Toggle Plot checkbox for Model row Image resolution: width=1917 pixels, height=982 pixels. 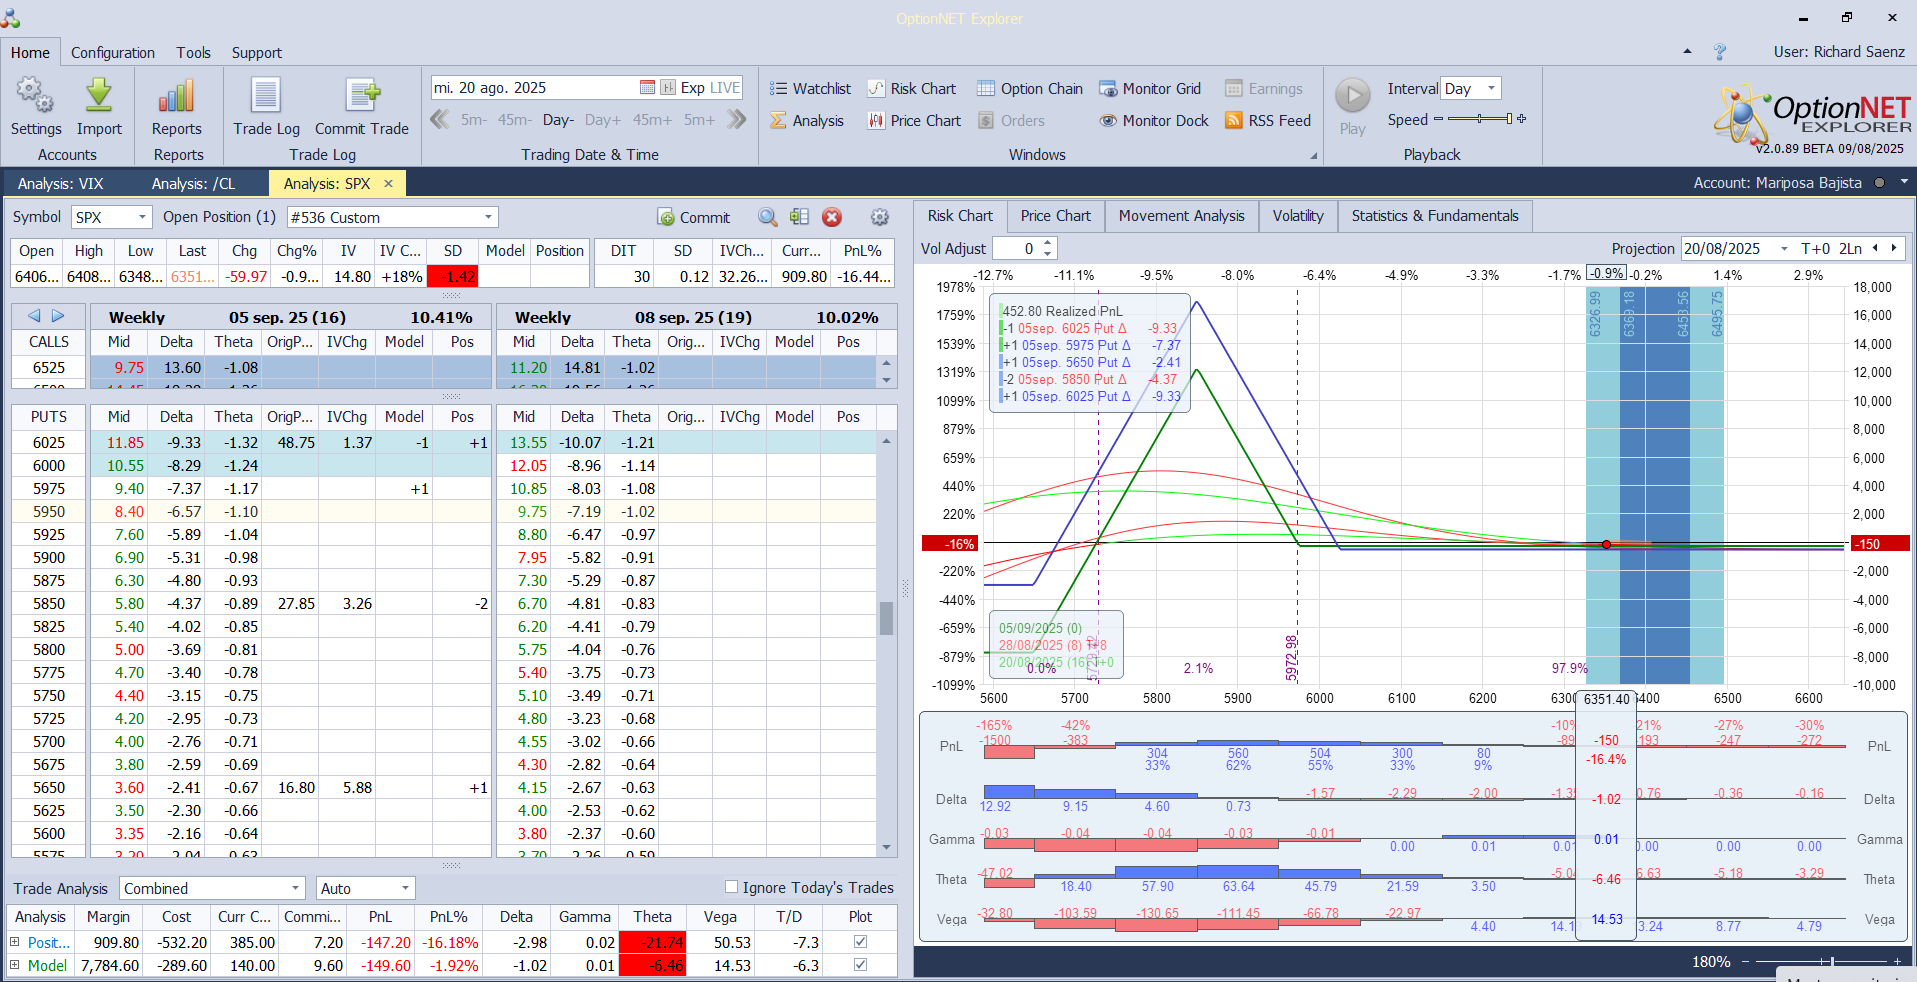[860, 965]
